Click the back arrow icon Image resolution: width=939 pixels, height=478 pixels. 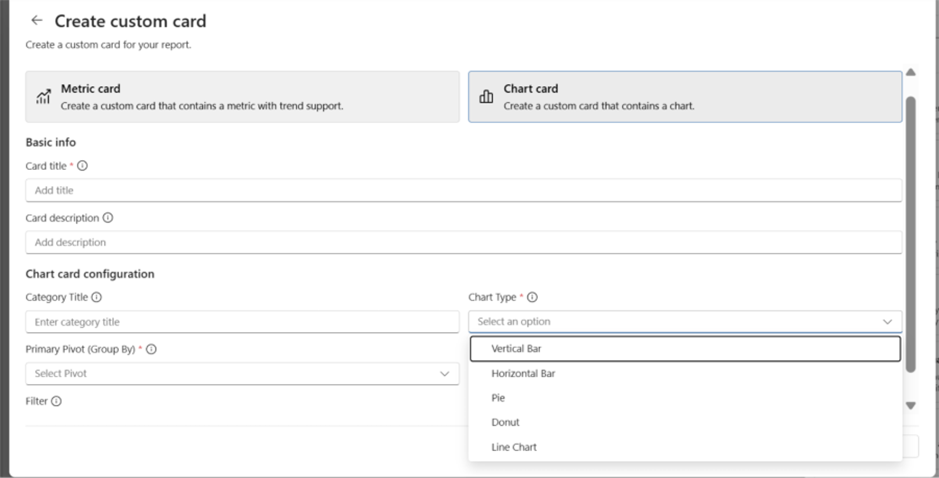click(37, 20)
